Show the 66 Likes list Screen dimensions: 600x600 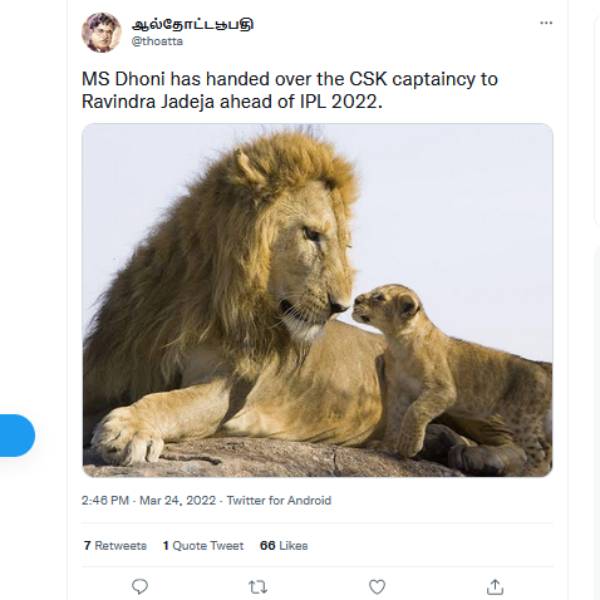point(283,546)
